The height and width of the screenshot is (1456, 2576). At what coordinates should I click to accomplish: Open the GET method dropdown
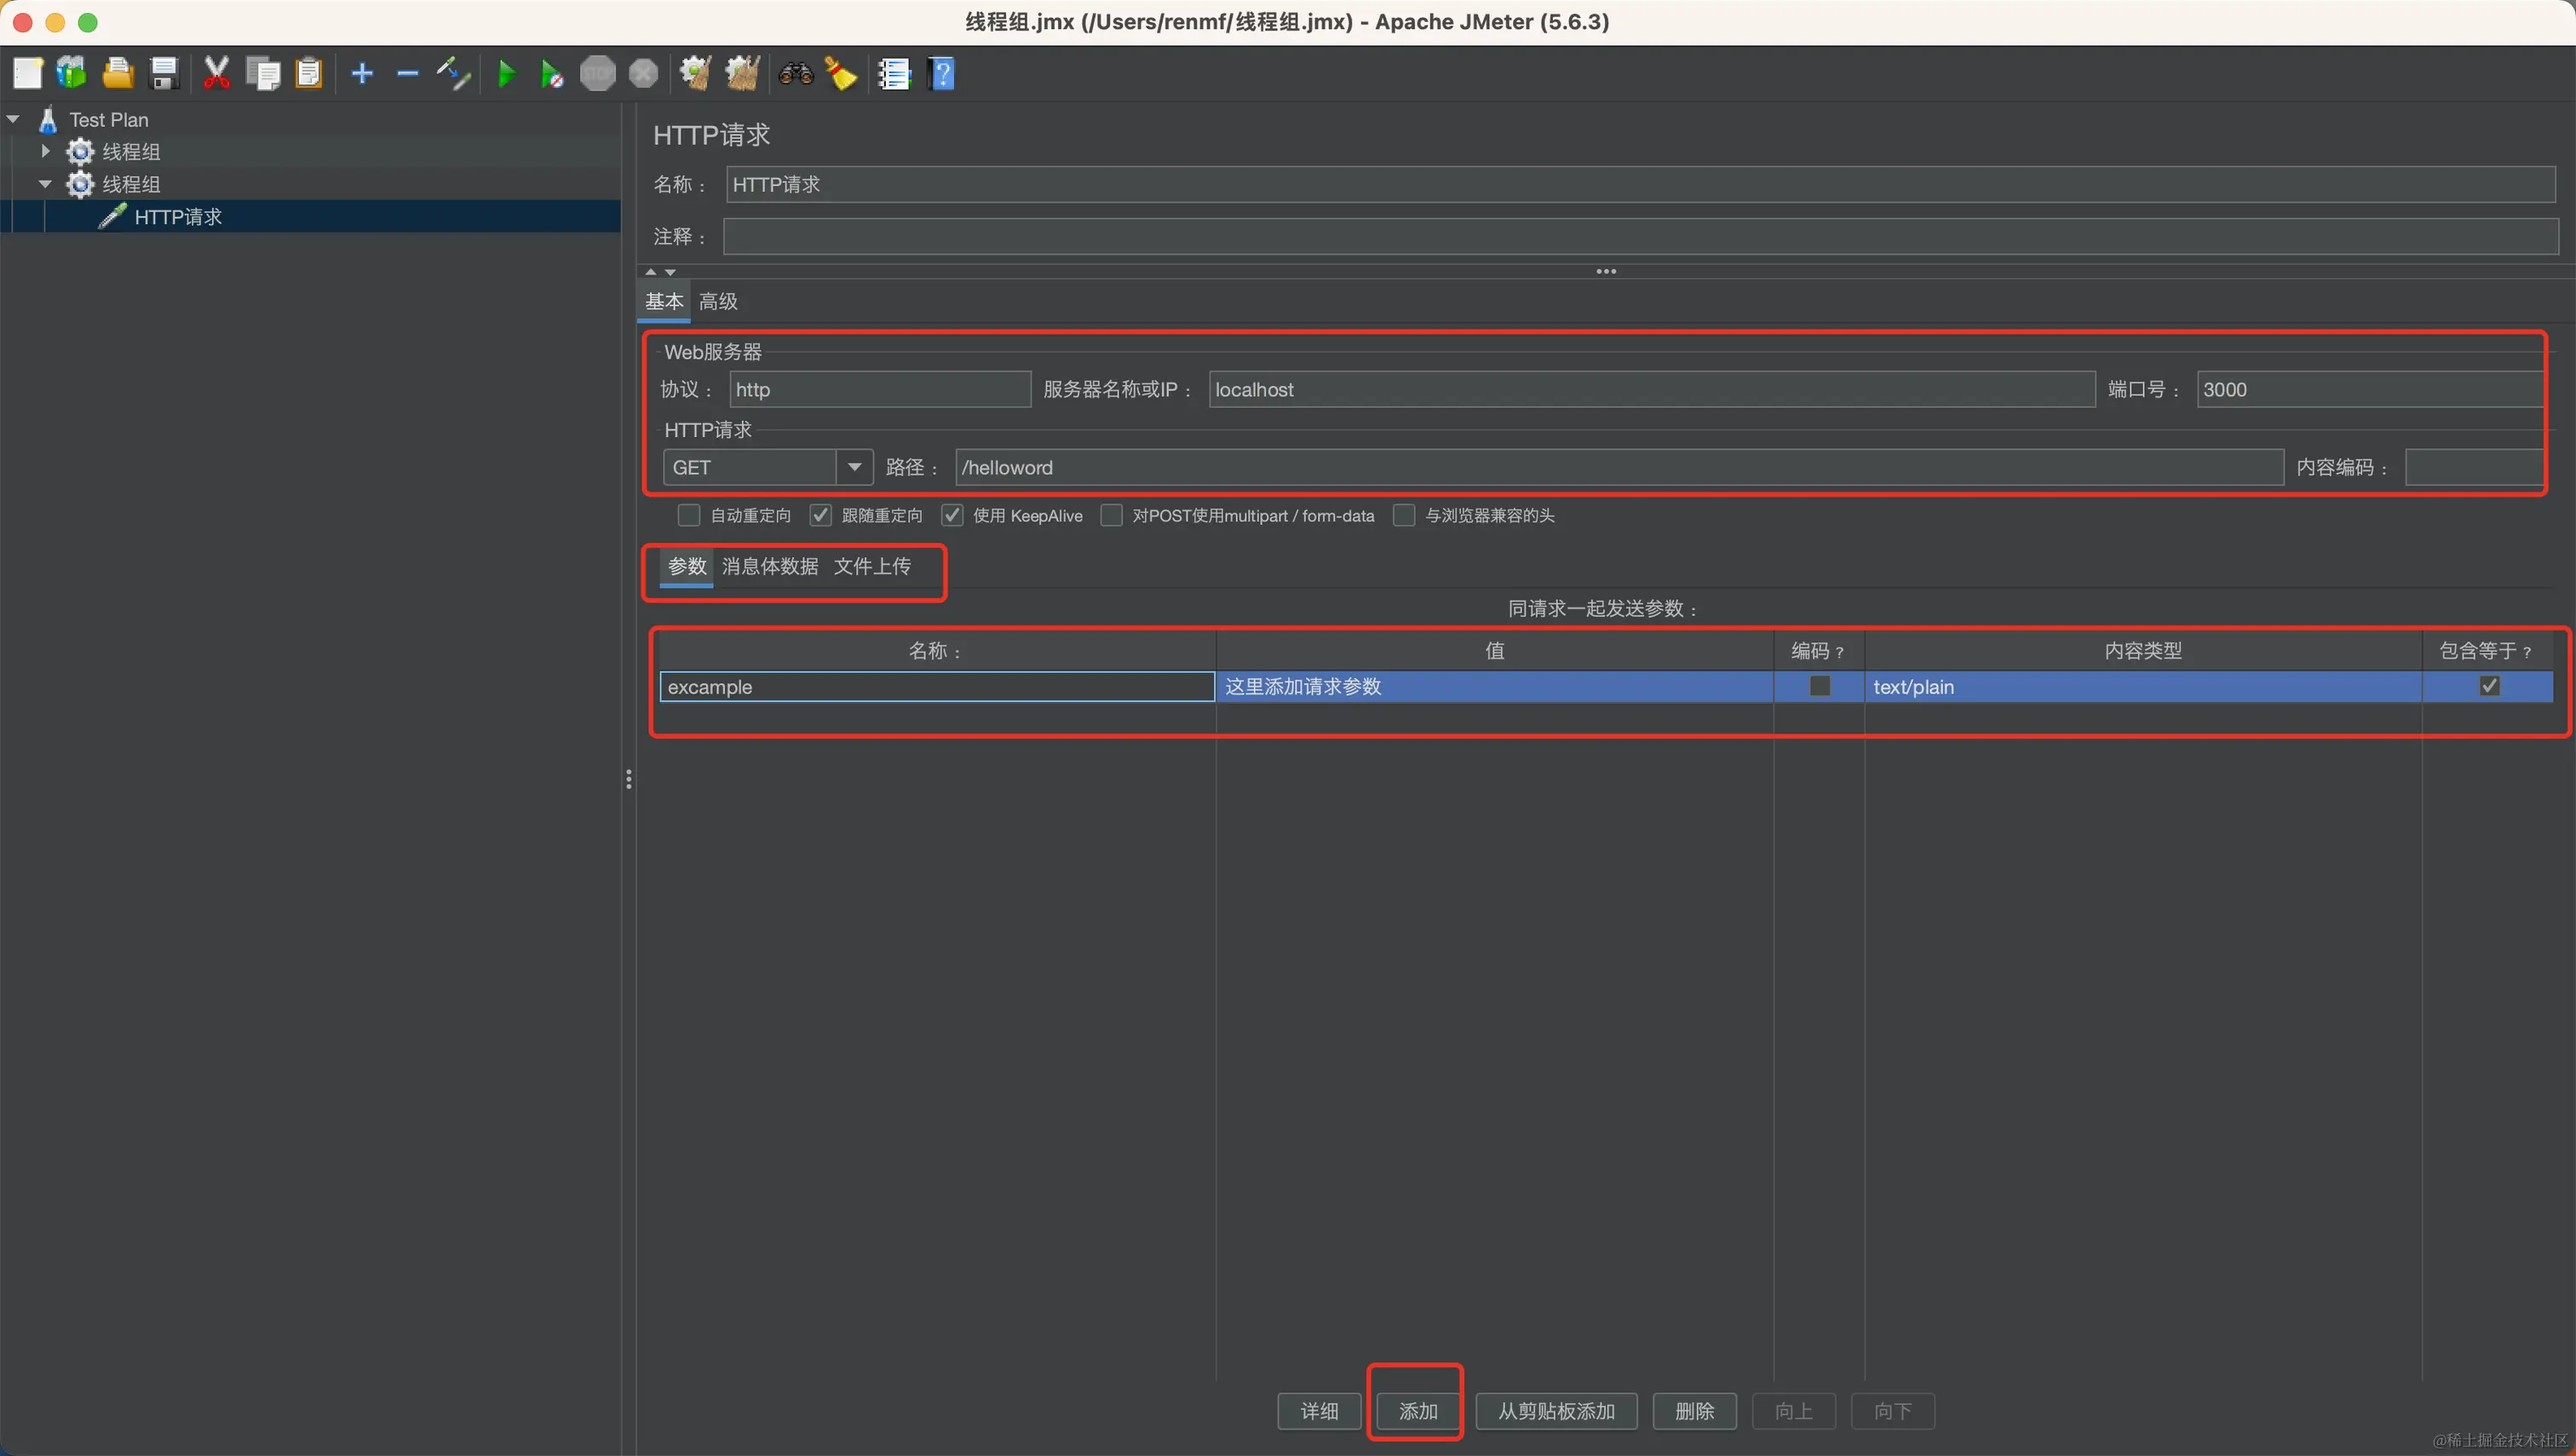(854, 467)
